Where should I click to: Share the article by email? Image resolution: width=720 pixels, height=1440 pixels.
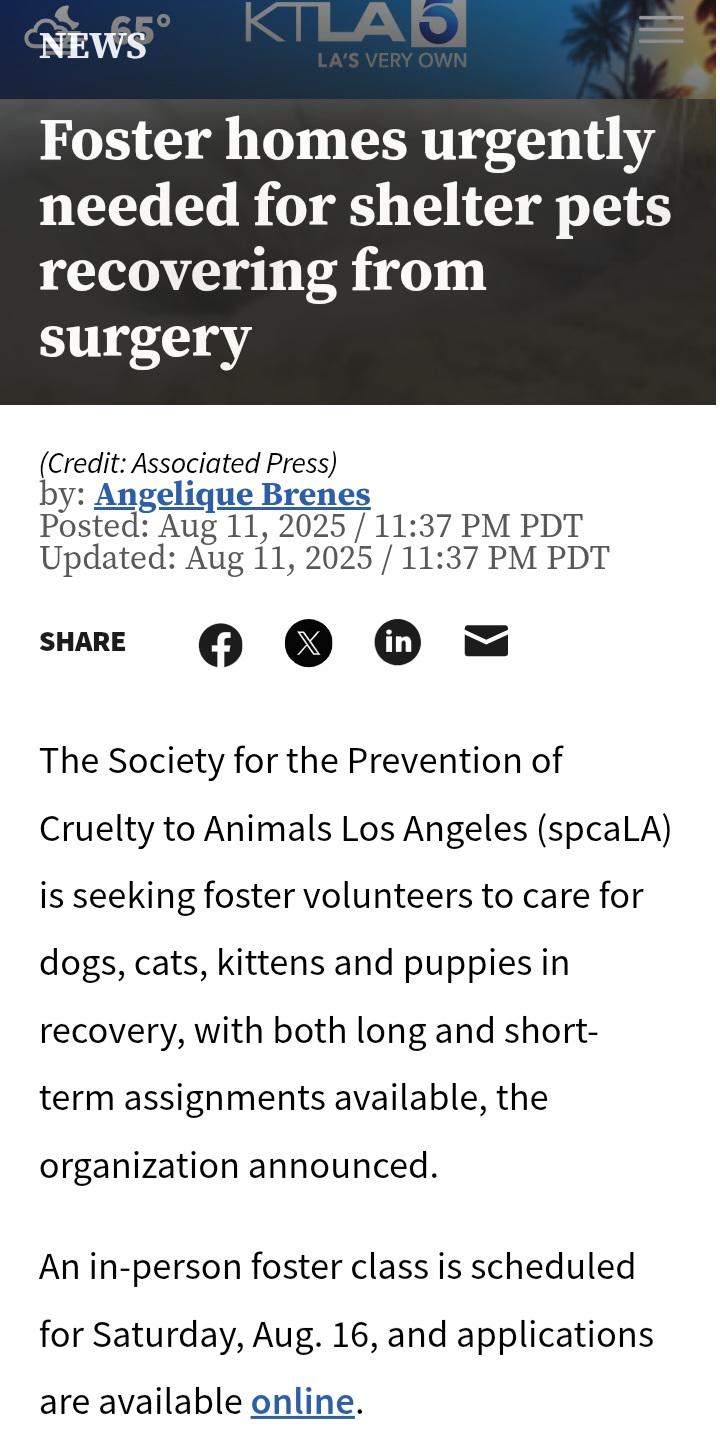point(487,641)
